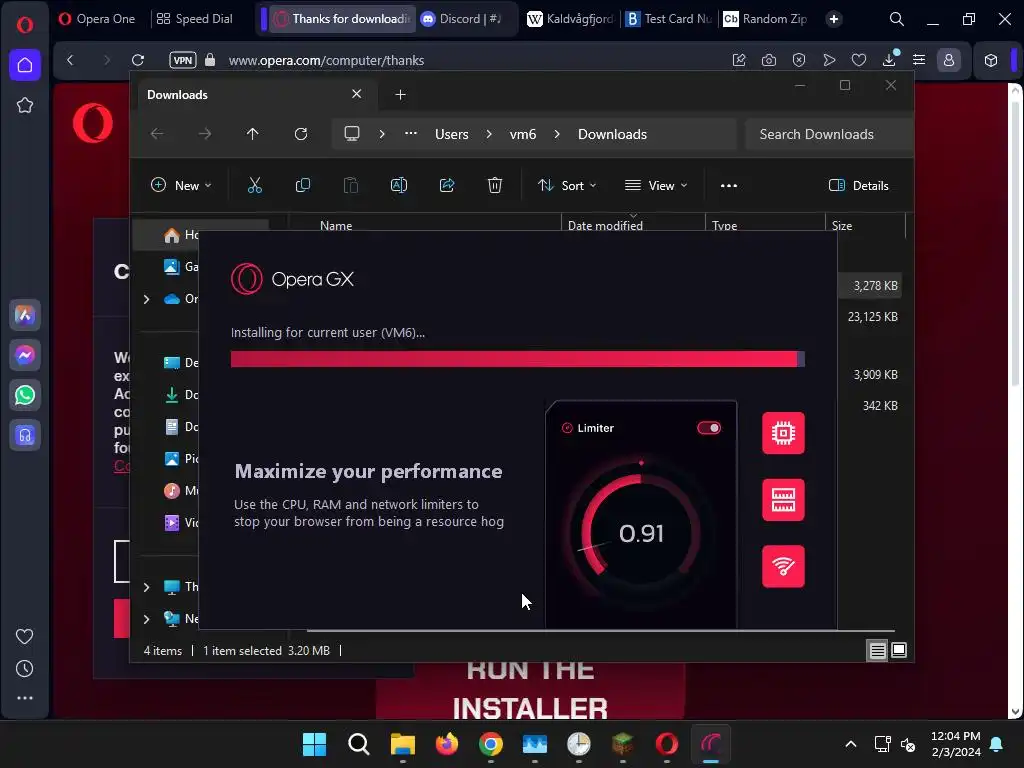The height and width of the screenshot is (768, 1024).
Task: Switch to the Discord tab
Action: tap(462, 19)
